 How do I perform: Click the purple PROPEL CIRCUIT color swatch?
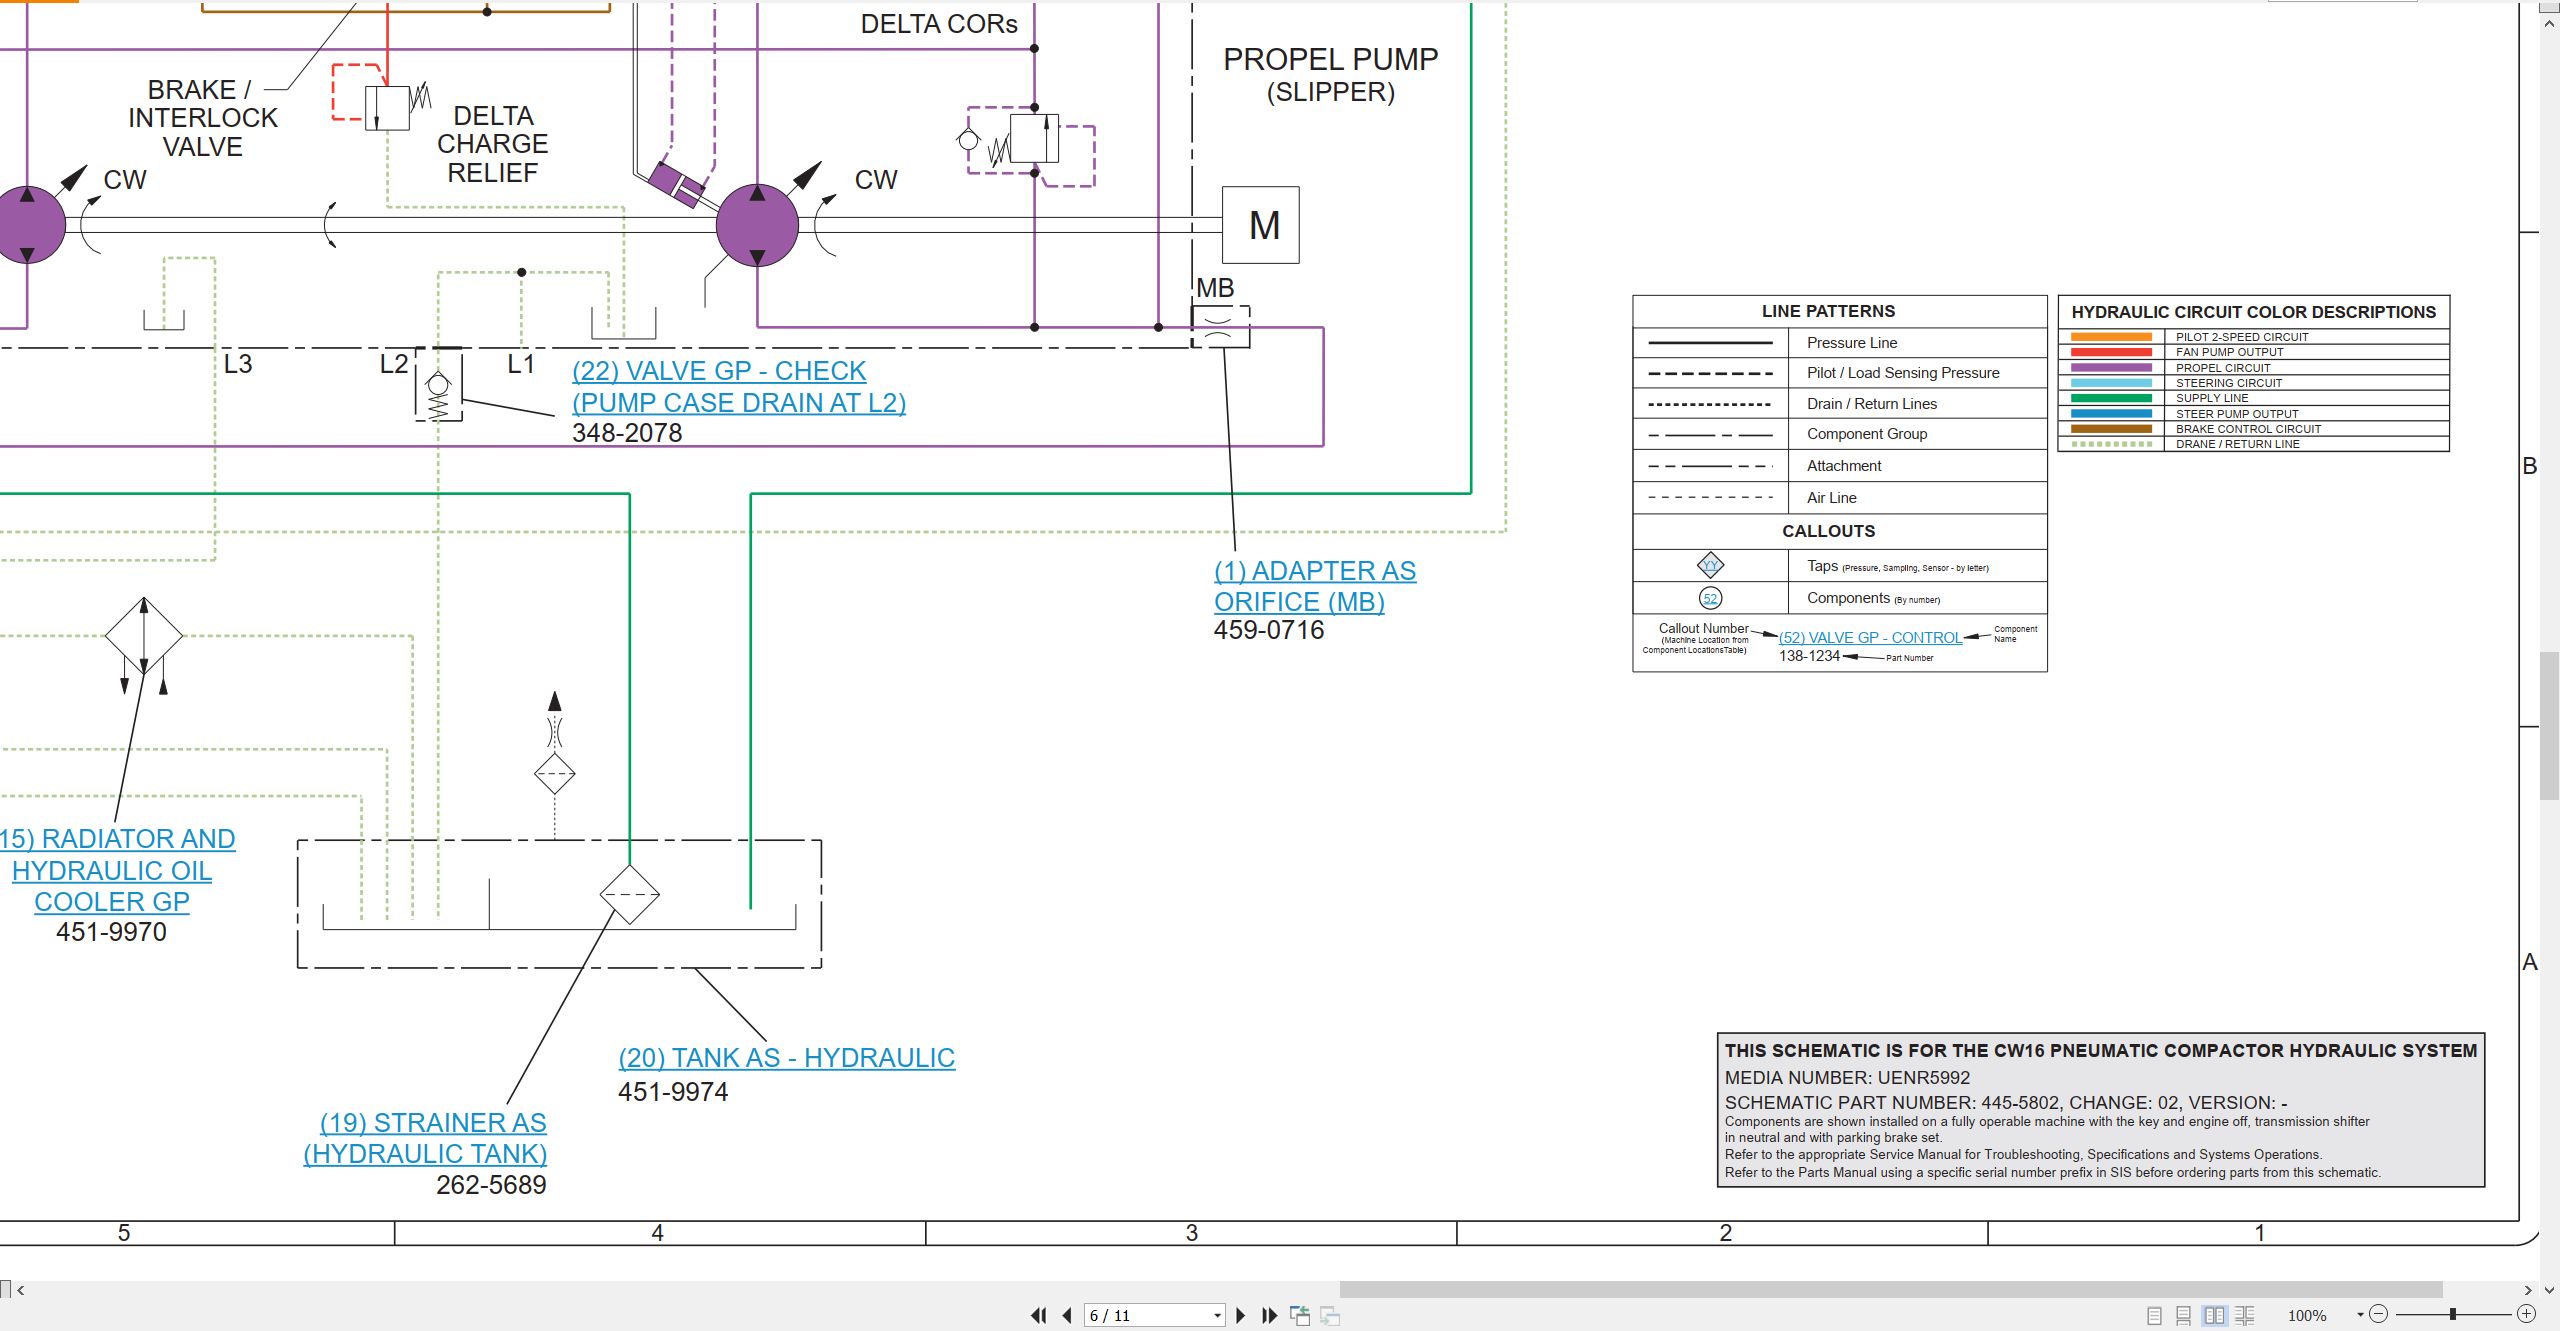[2111, 368]
